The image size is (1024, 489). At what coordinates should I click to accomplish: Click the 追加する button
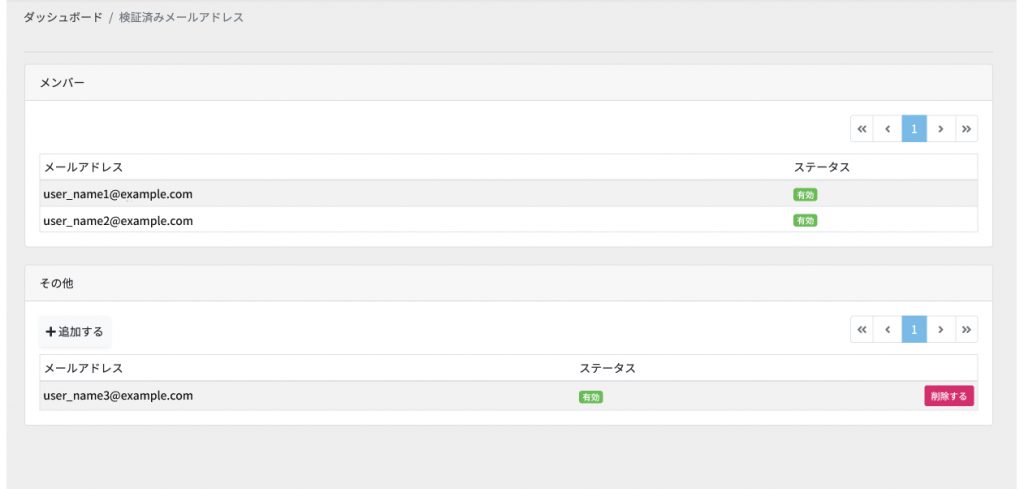tap(75, 331)
